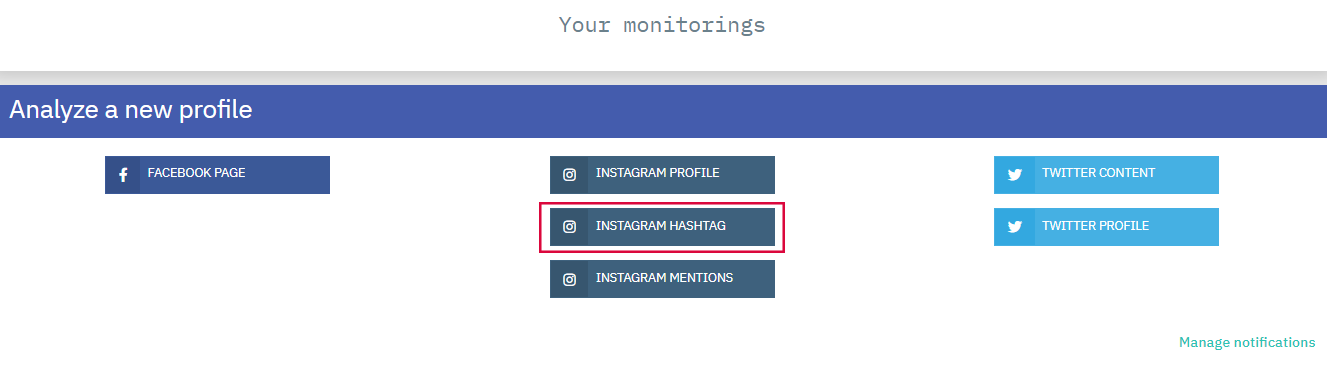1327x366 pixels.
Task: Click the 'Your monitorings' heading
Action: [662, 24]
